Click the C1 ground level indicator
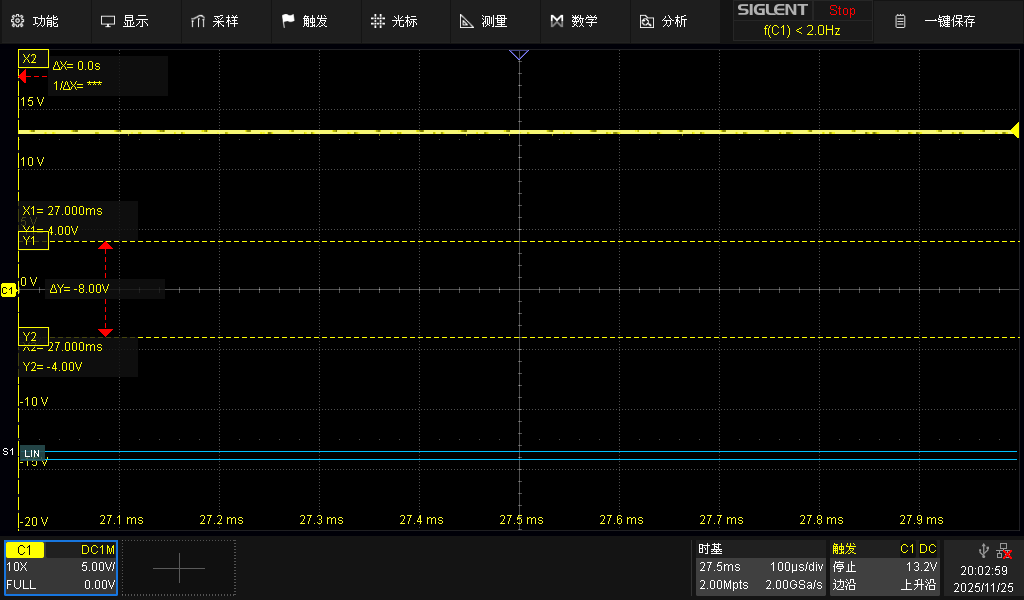1024x600 pixels. point(8,290)
